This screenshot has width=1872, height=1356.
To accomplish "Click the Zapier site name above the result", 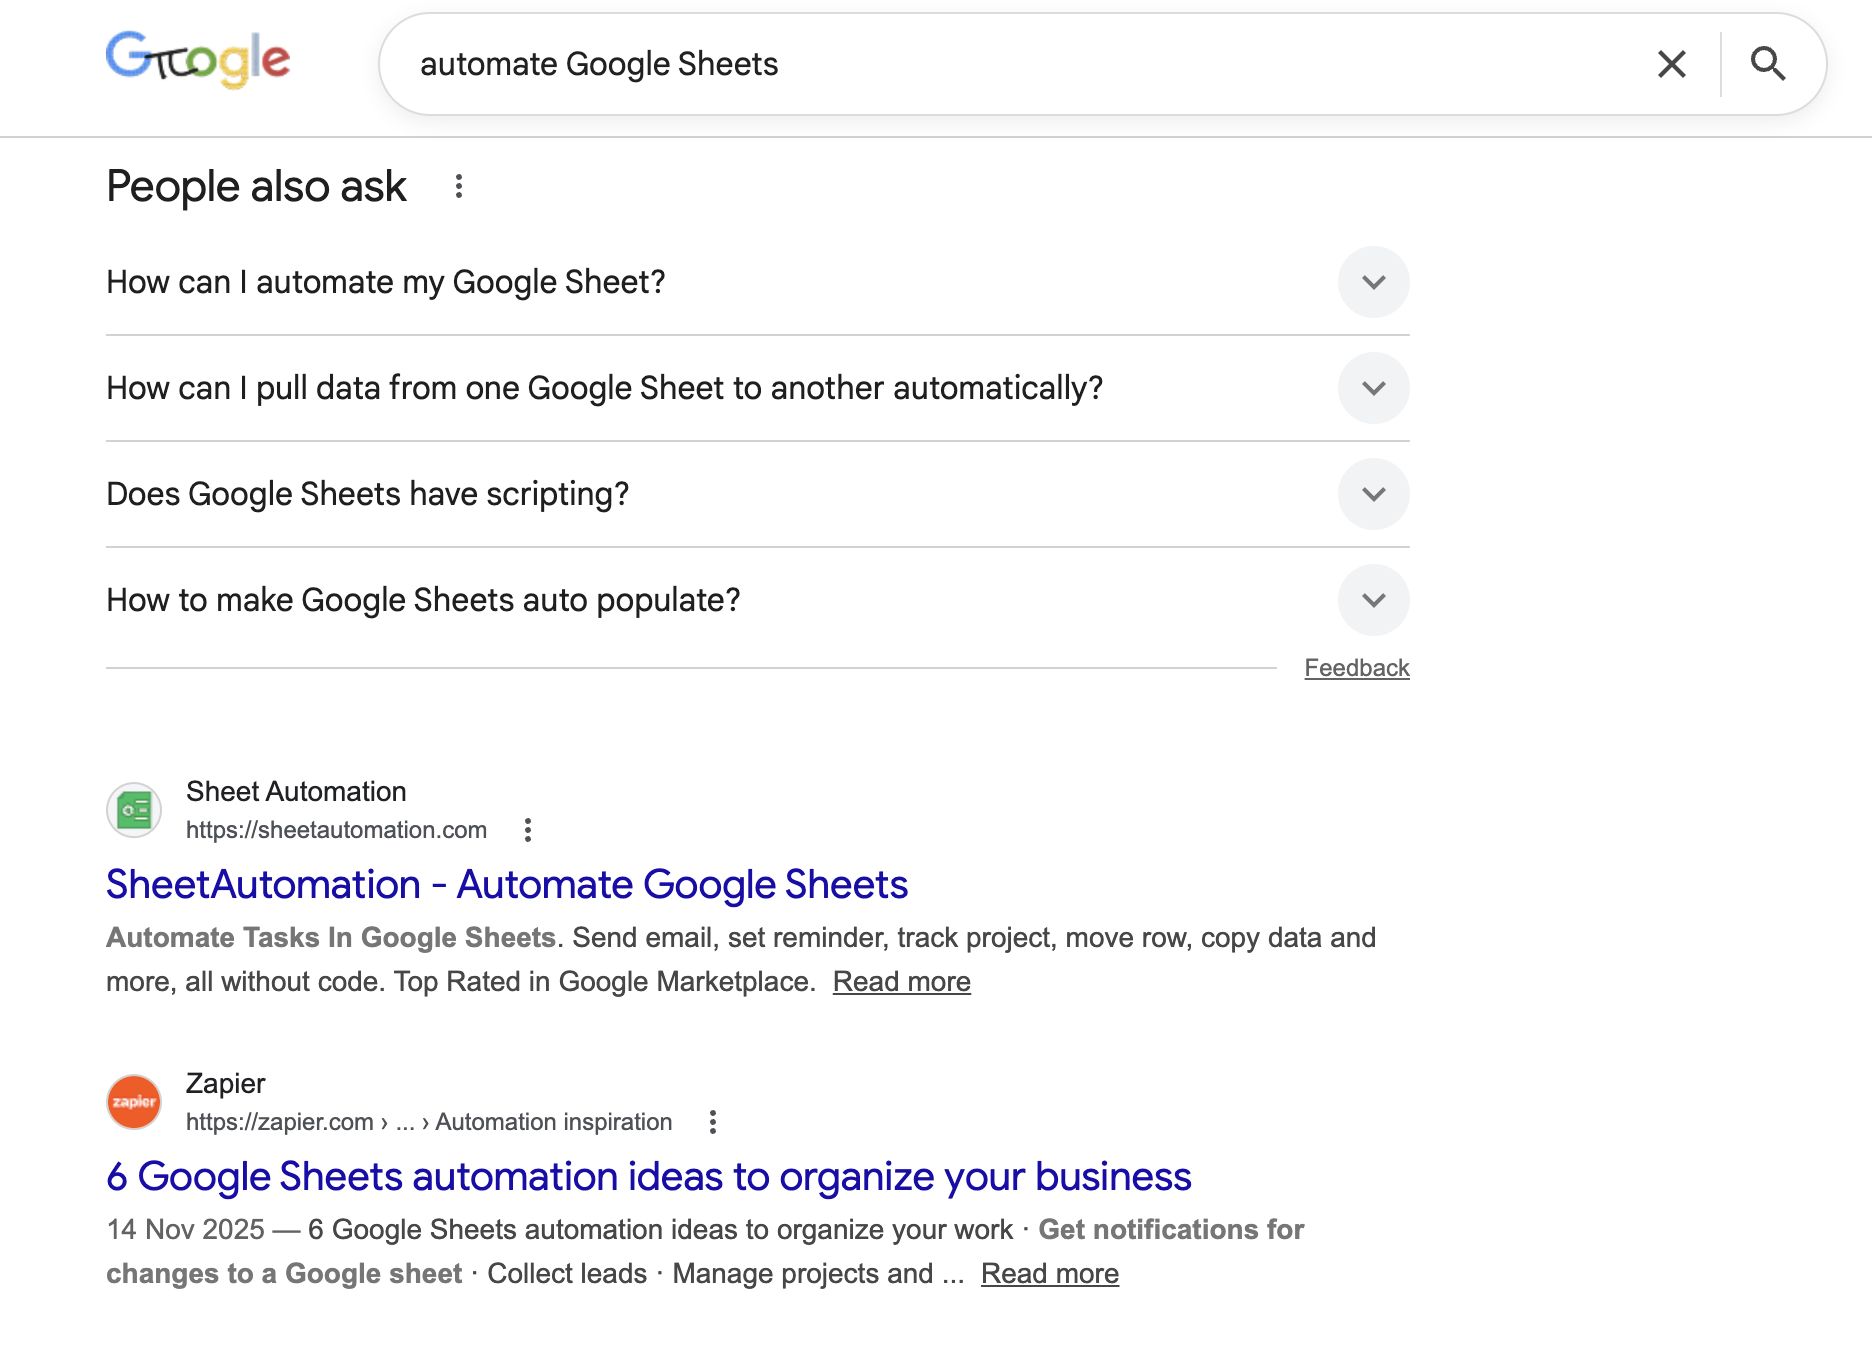I will [226, 1084].
